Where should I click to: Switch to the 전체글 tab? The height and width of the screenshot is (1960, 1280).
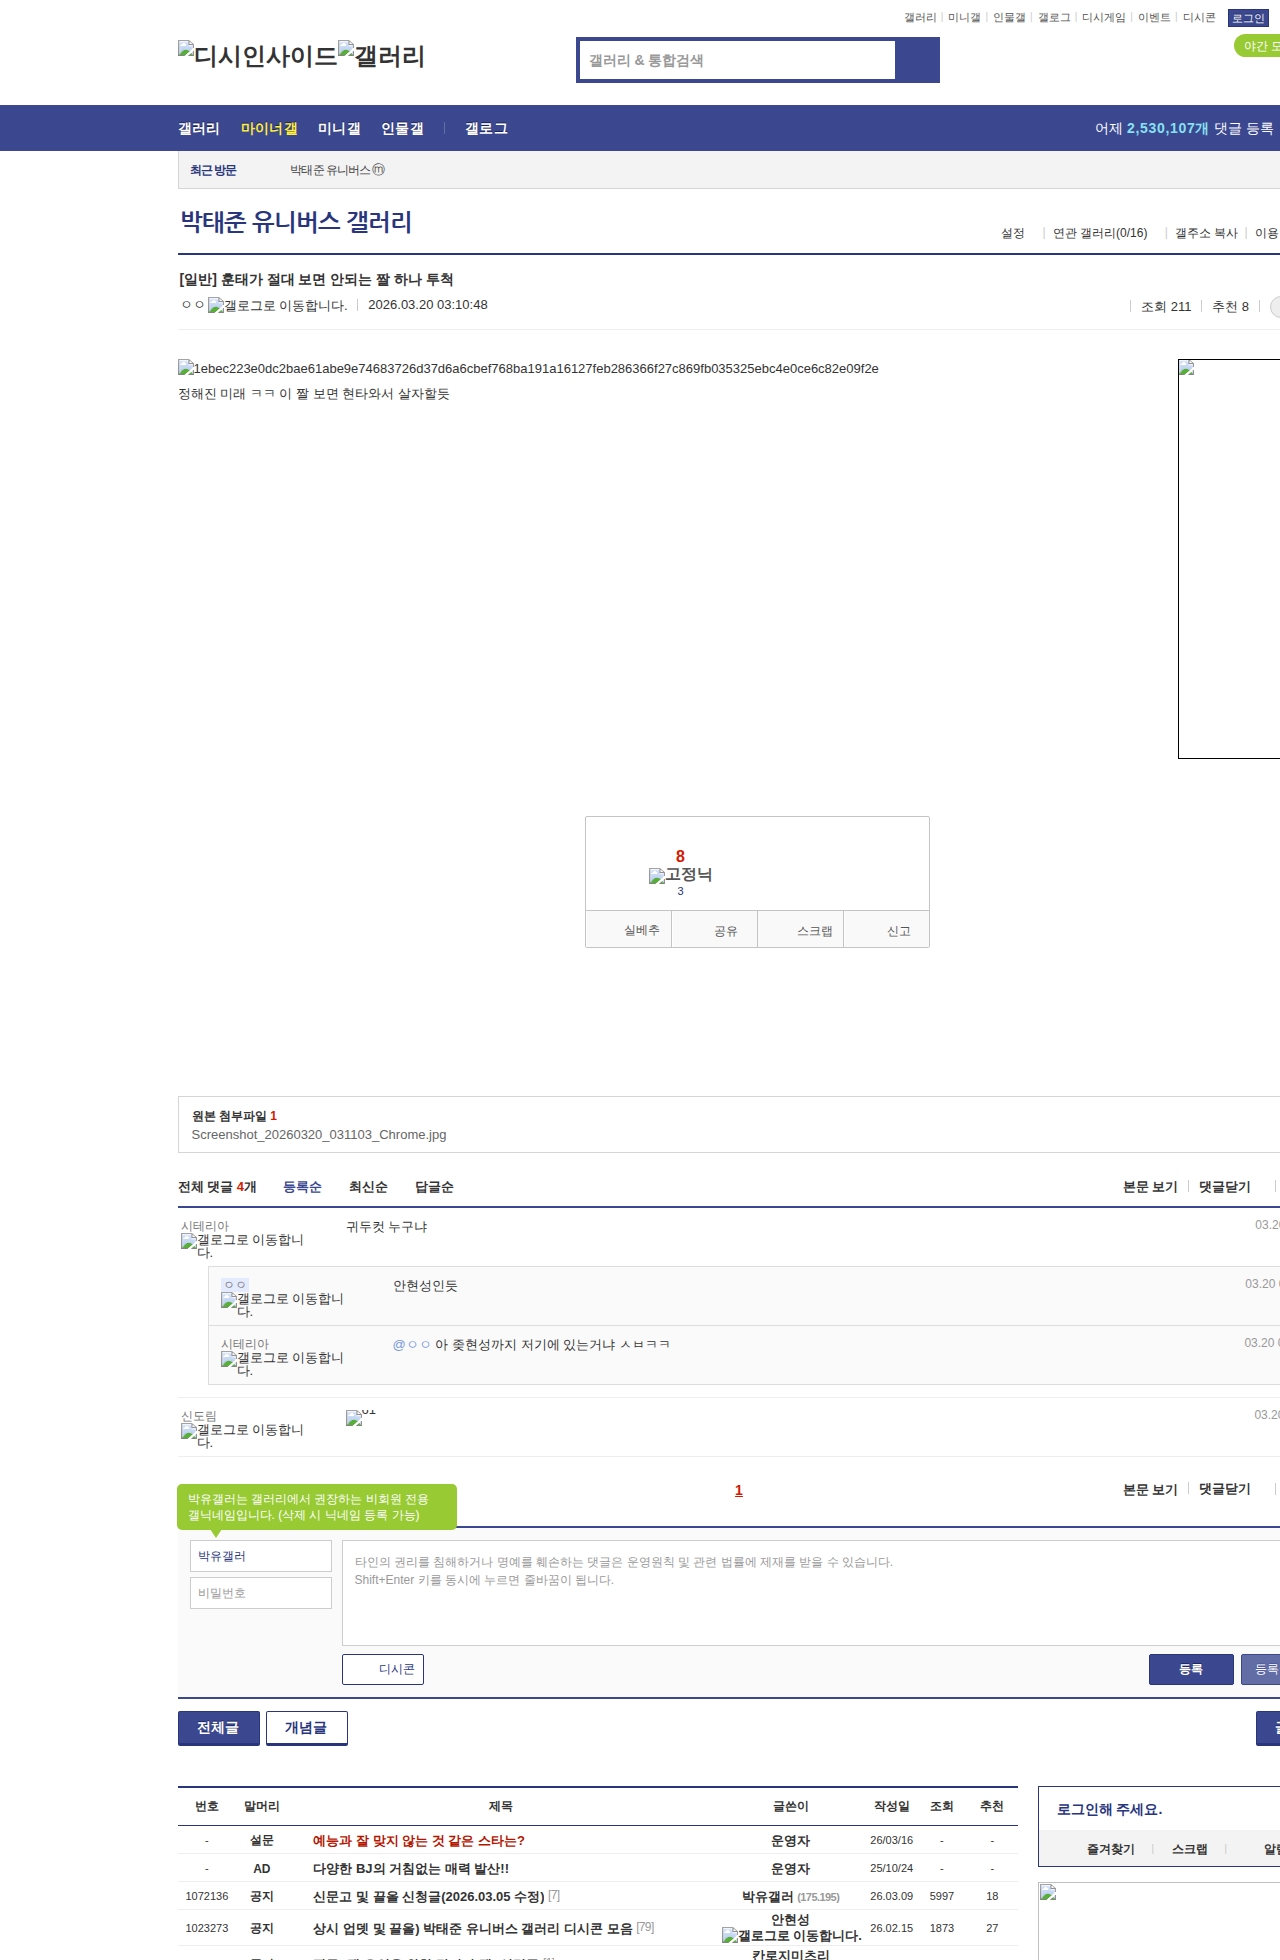(x=218, y=1728)
